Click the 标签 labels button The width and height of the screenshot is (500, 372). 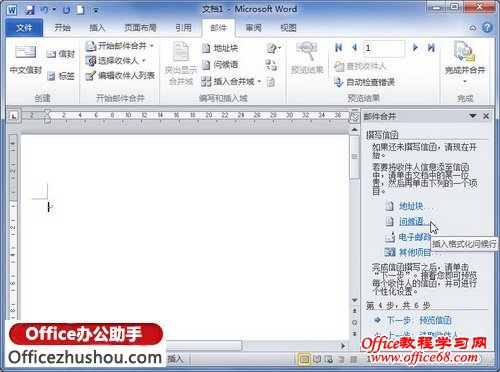60,76
